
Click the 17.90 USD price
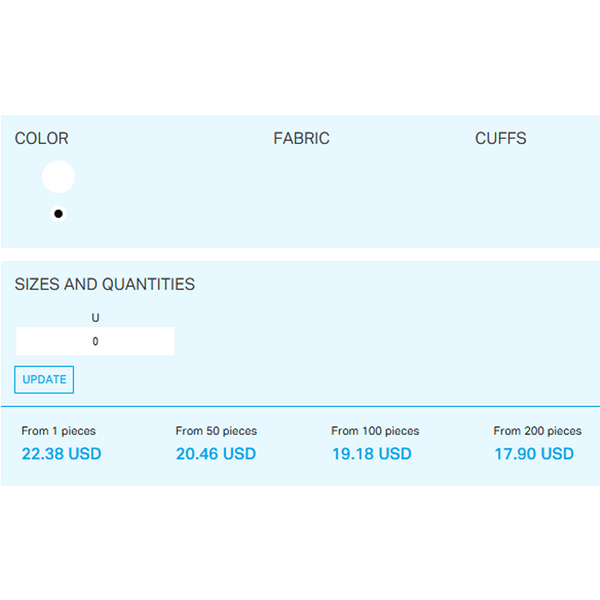click(534, 454)
